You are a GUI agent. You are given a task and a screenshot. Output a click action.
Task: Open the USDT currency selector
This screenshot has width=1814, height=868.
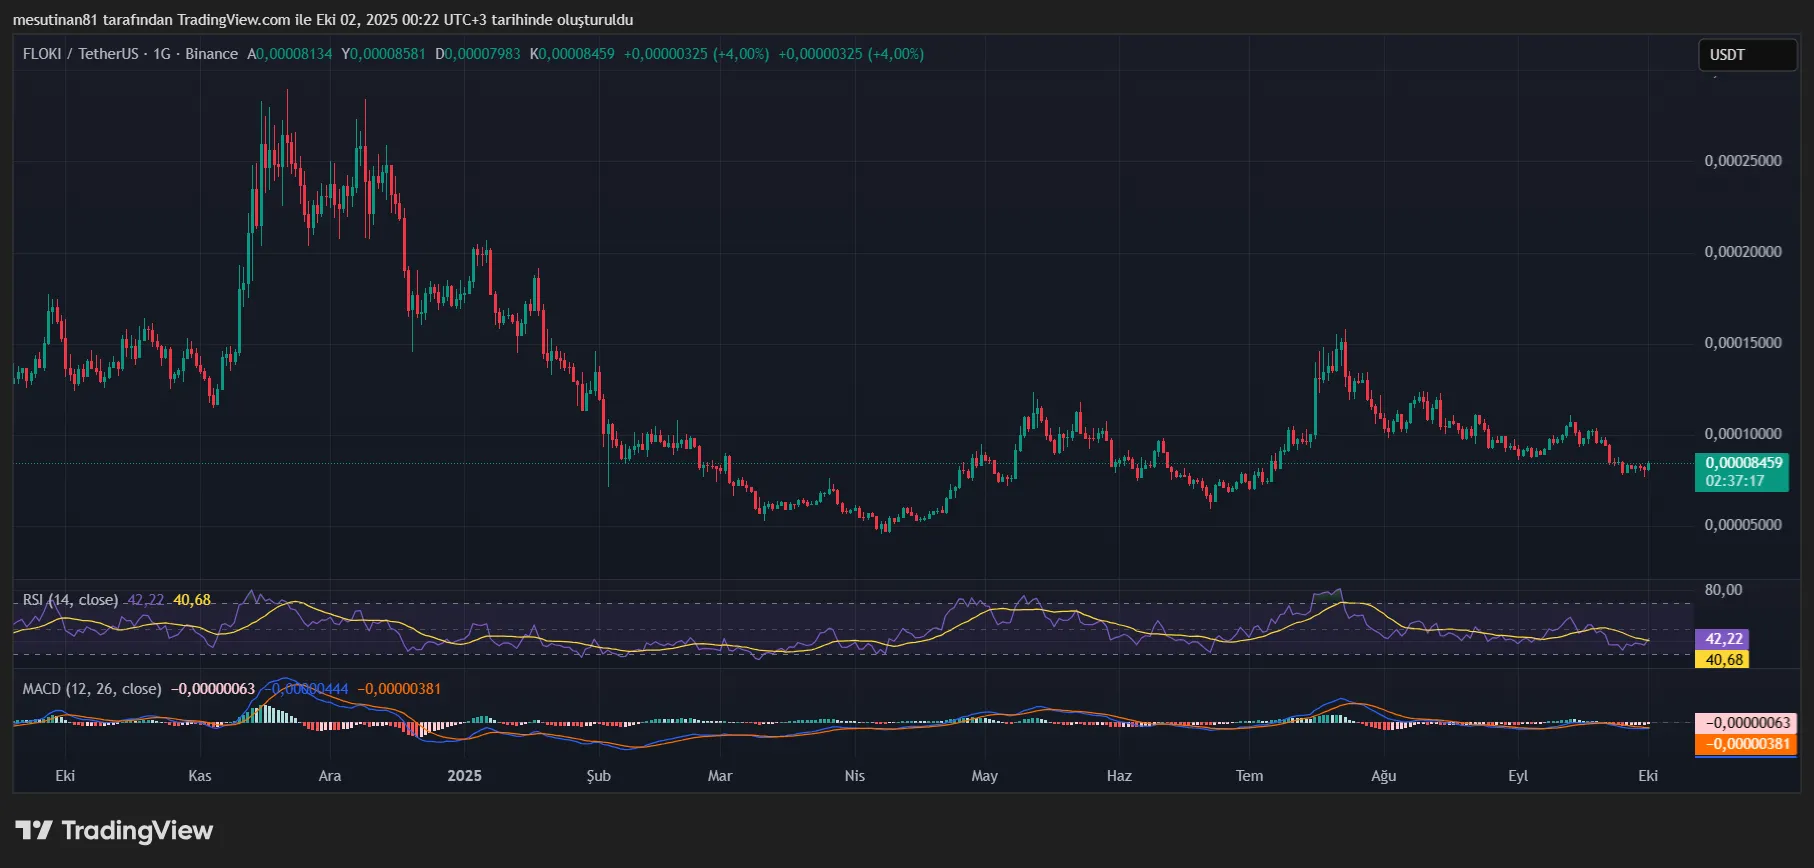pyautogui.click(x=1746, y=55)
